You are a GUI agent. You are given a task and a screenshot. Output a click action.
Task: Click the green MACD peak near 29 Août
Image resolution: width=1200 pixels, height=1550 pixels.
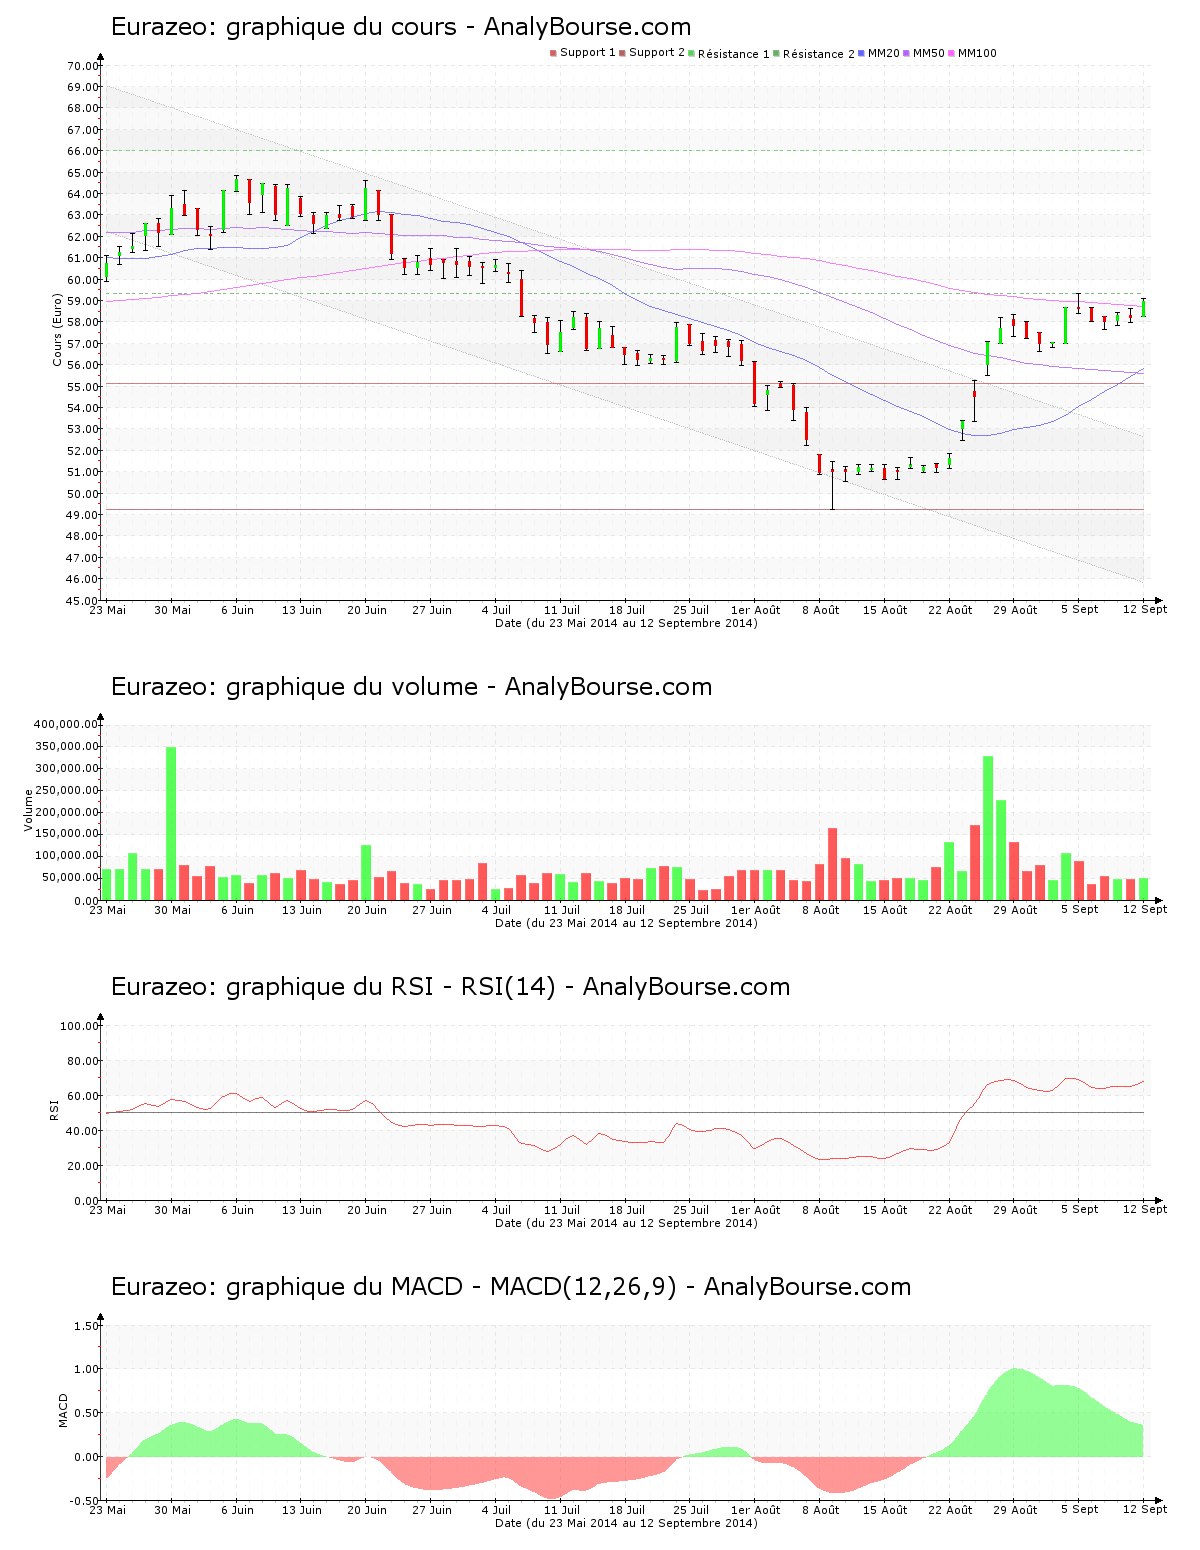click(1015, 1412)
